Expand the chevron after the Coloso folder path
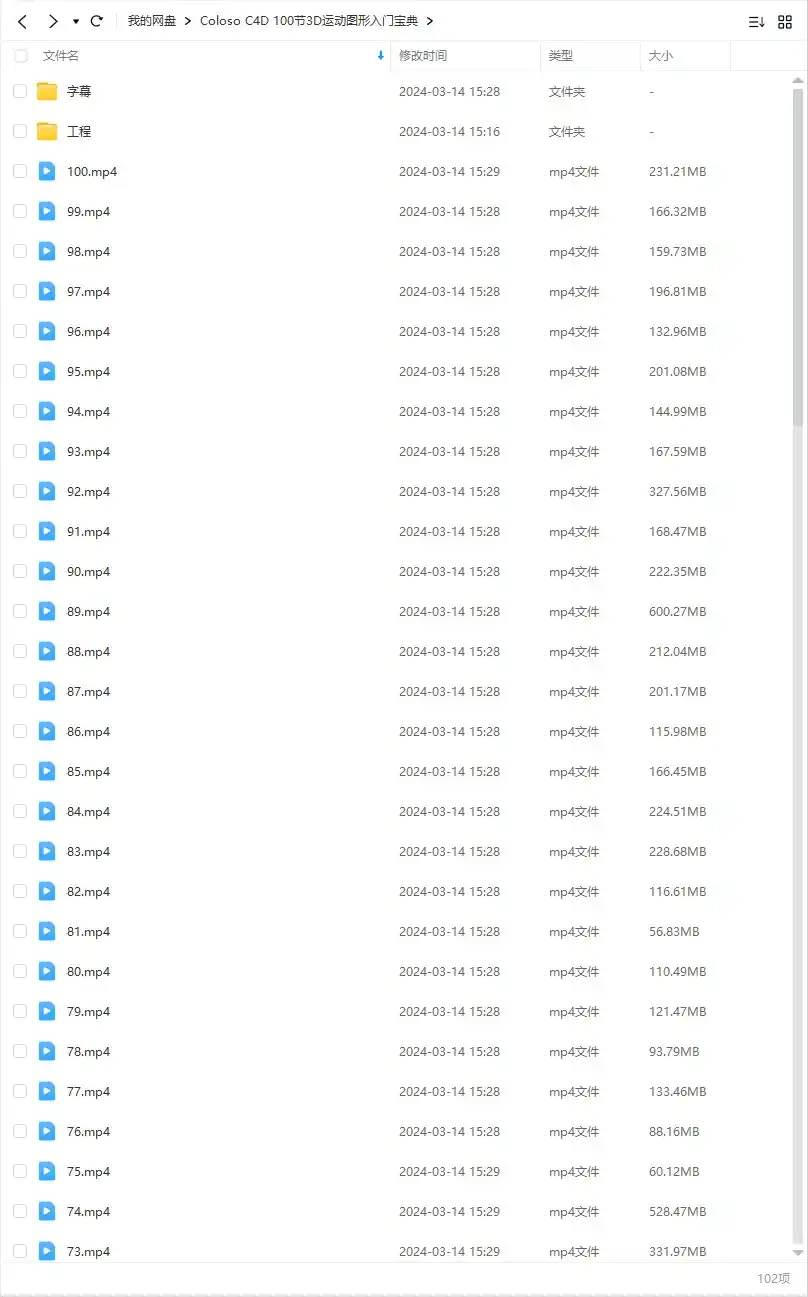The width and height of the screenshot is (808, 1297). coord(429,21)
